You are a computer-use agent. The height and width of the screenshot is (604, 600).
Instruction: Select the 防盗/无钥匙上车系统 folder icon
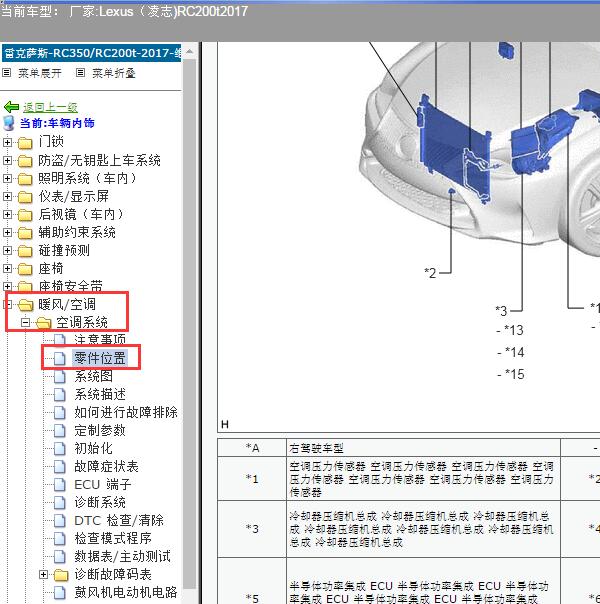(25, 161)
